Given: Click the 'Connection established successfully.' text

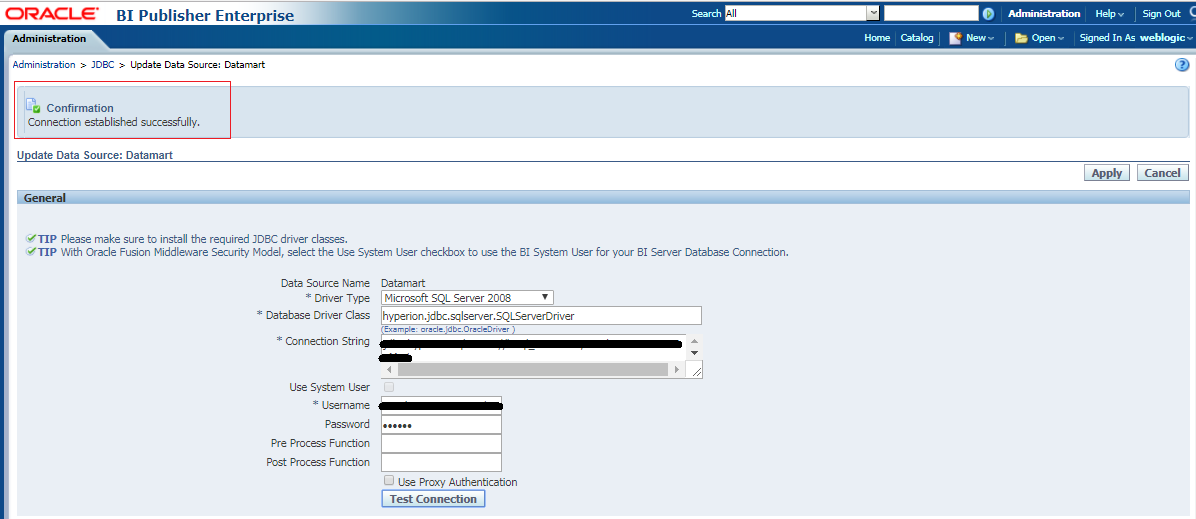Looking at the screenshot, I should (114, 121).
